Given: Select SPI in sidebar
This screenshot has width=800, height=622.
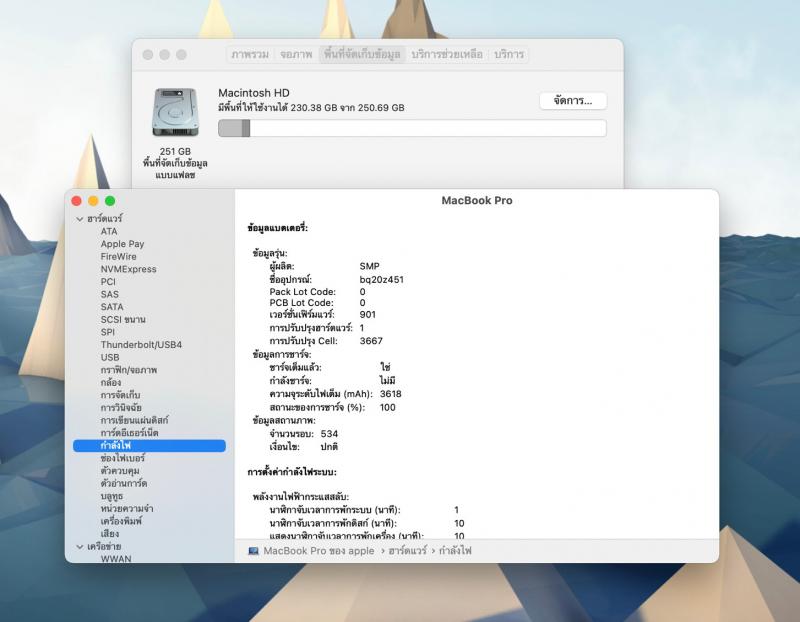Looking at the screenshot, I should click(x=108, y=332).
